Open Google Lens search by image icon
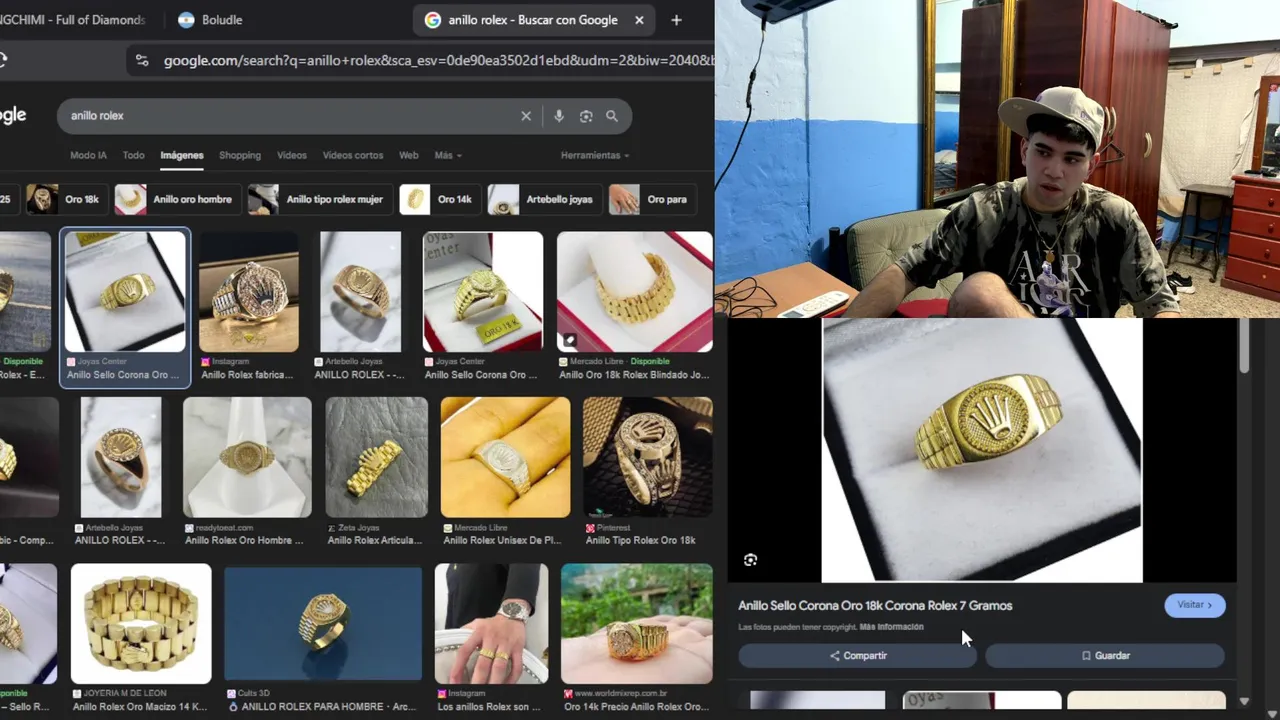This screenshot has height=720, width=1280. coord(586,116)
